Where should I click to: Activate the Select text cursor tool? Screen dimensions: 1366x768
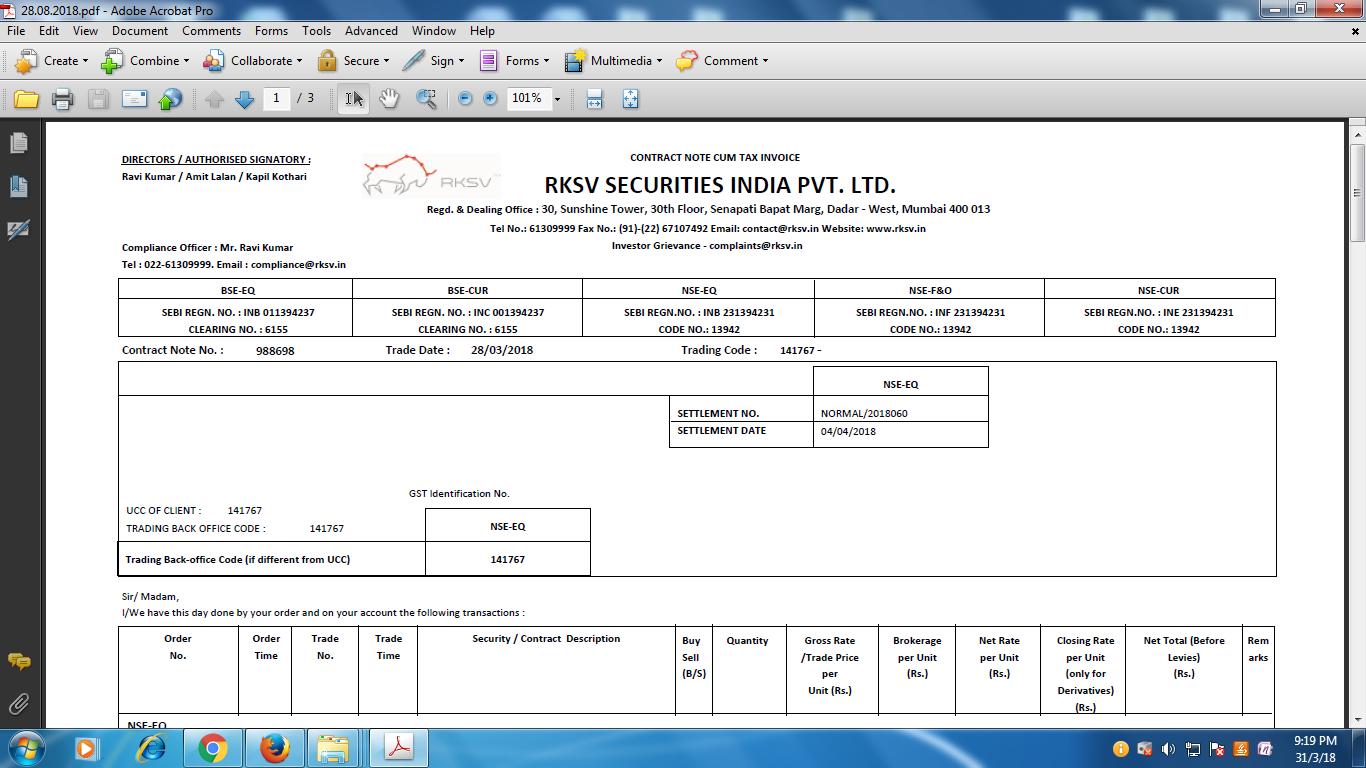pyautogui.click(x=354, y=98)
